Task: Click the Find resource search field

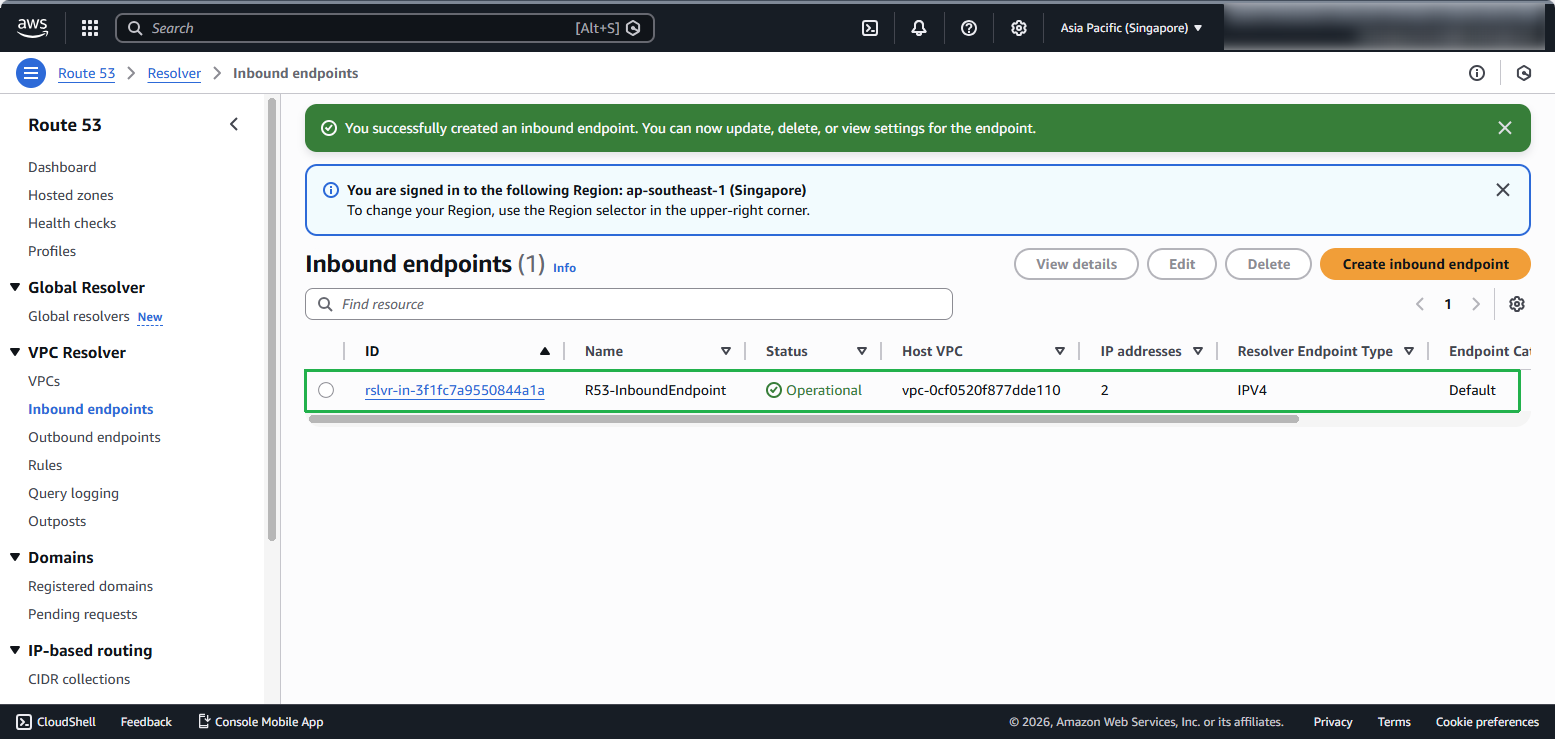Action: pyautogui.click(x=629, y=304)
